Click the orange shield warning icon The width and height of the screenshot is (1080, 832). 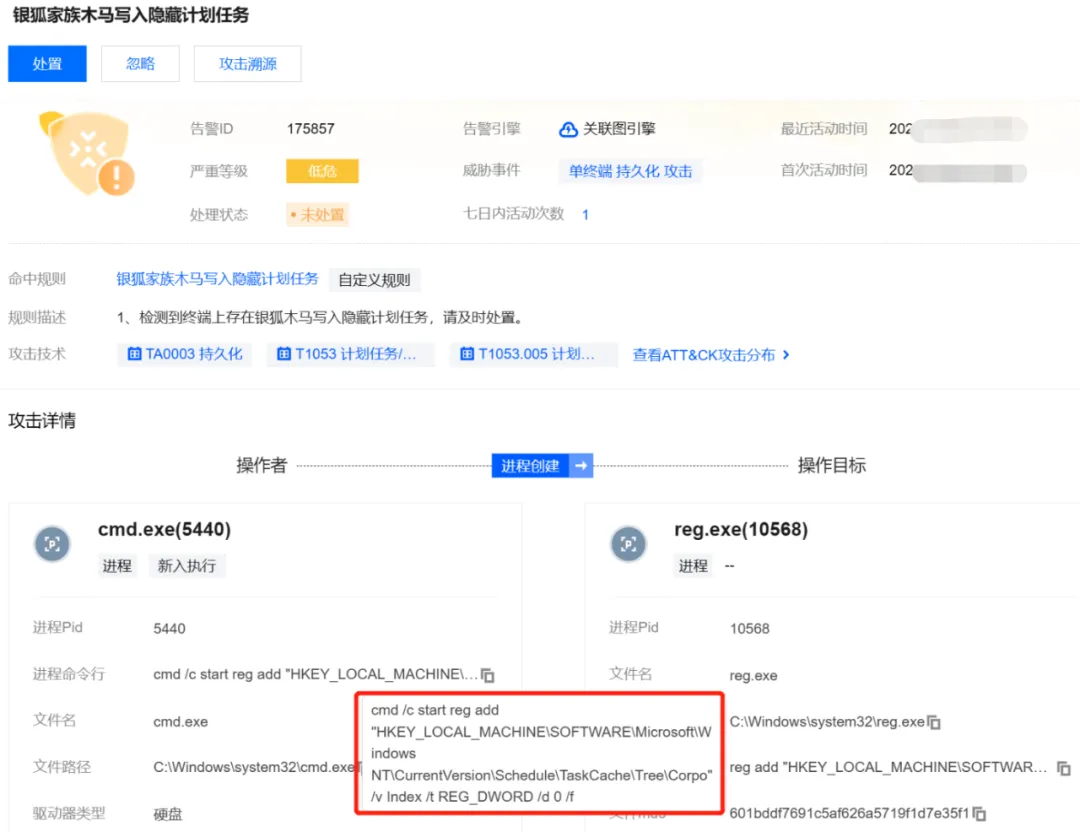click(x=87, y=153)
